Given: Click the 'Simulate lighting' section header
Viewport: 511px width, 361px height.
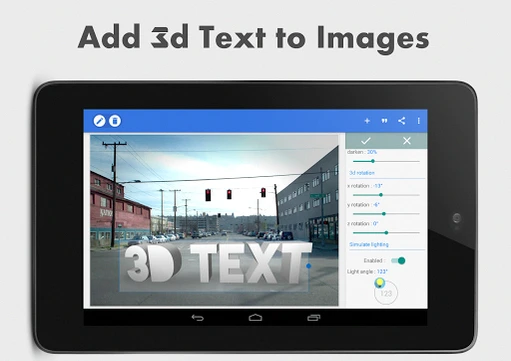Looking at the screenshot, I should tap(369, 245).
